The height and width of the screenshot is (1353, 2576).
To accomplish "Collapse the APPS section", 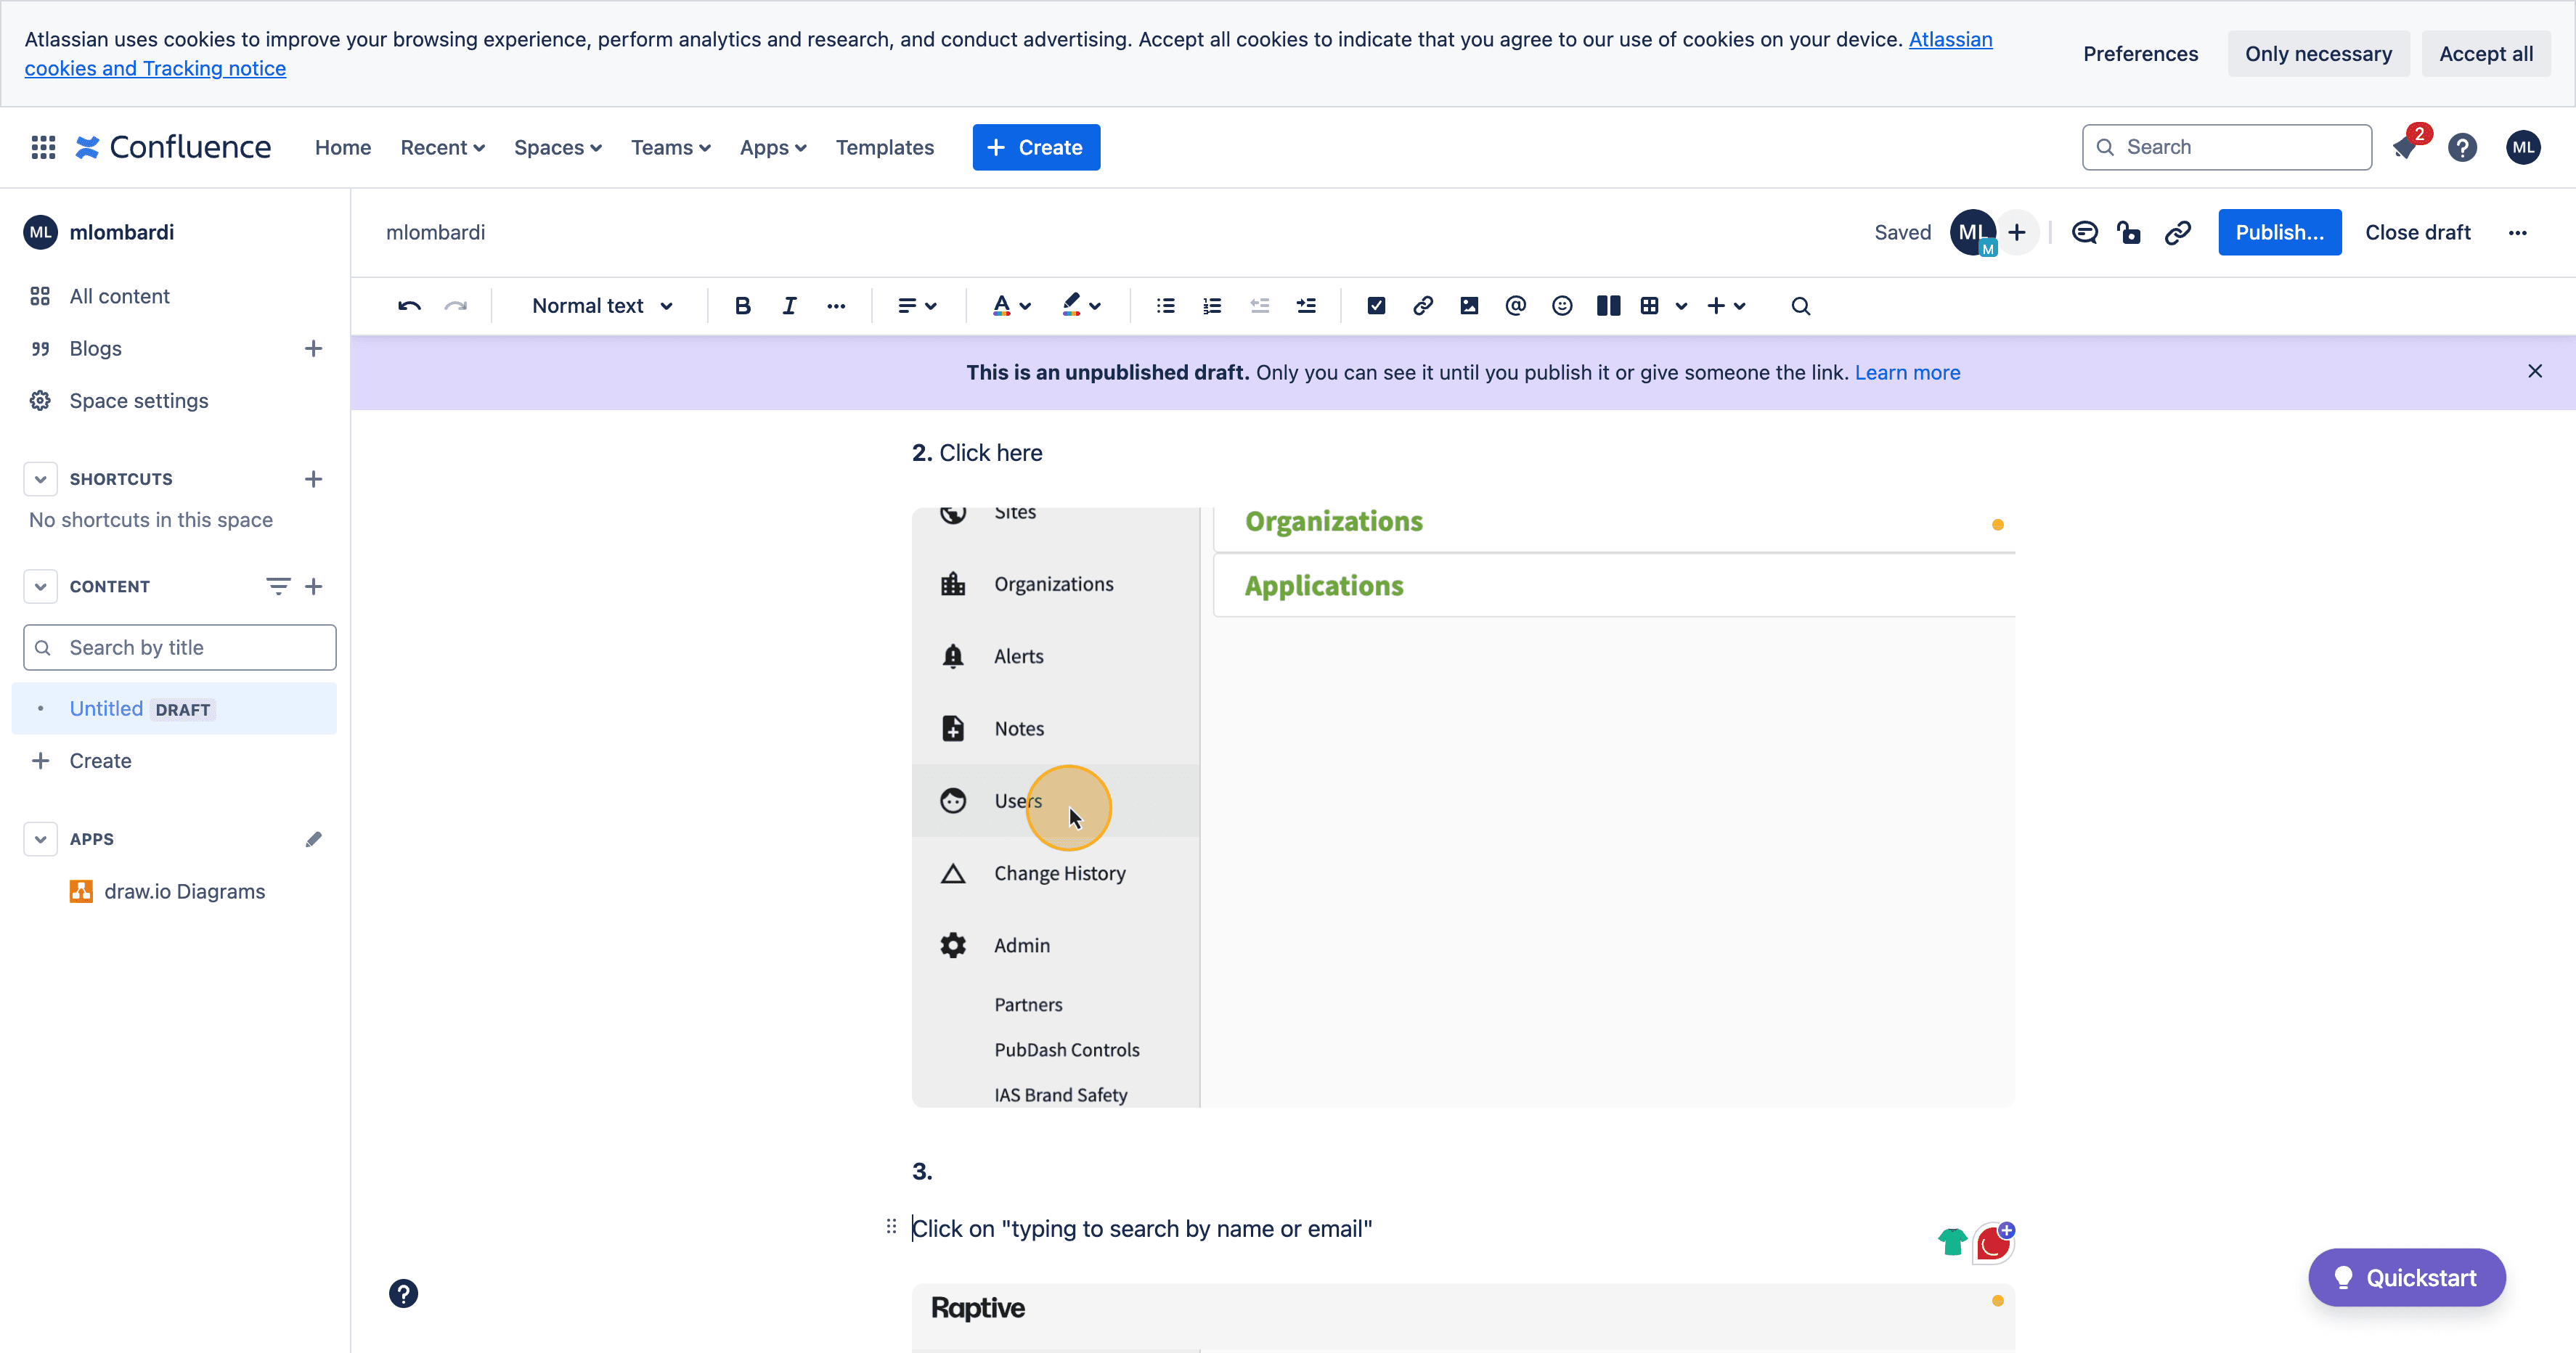I will (x=40, y=839).
